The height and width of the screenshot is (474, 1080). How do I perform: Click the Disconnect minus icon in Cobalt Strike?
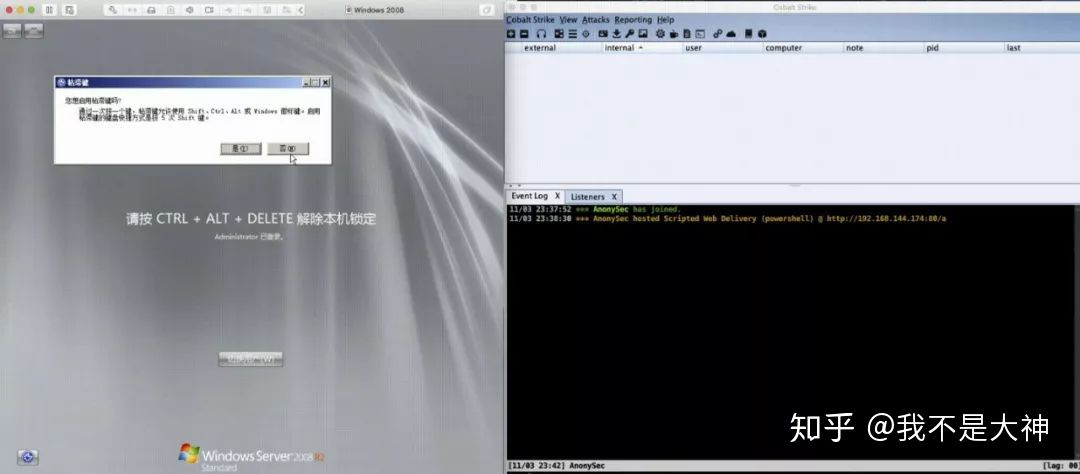pyautogui.click(x=524, y=34)
